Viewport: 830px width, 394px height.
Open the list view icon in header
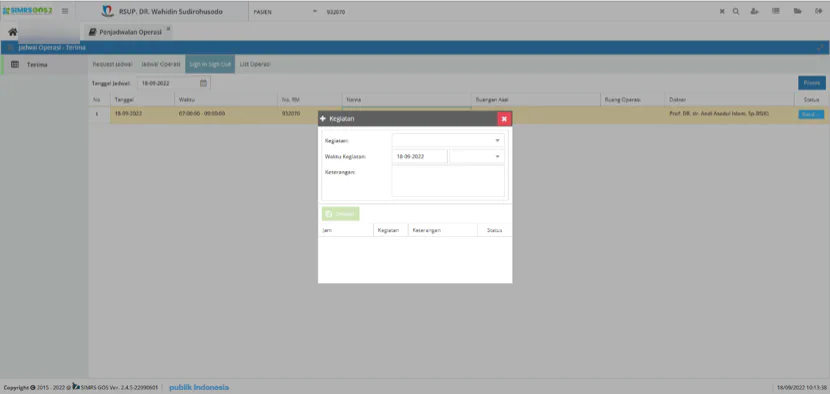775,11
